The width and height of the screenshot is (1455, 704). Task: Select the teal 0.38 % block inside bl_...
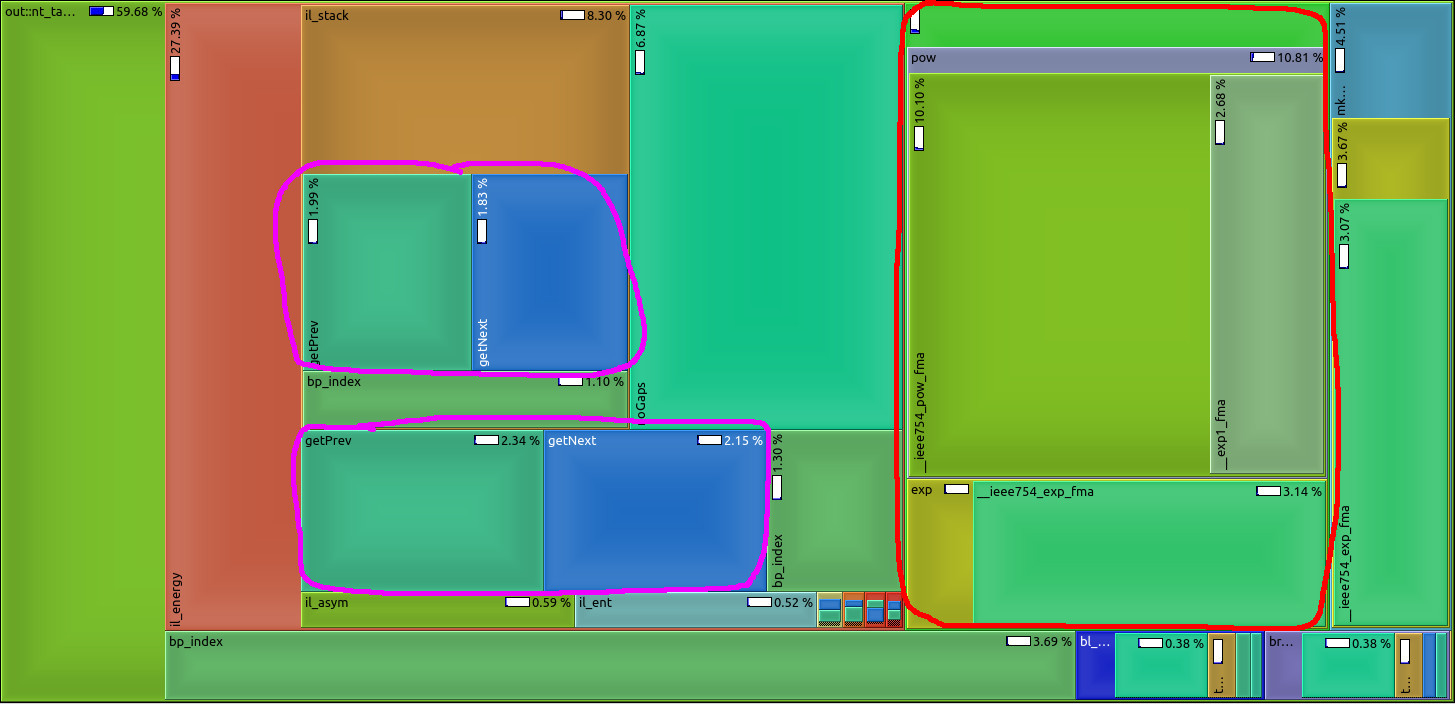[1161, 665]
